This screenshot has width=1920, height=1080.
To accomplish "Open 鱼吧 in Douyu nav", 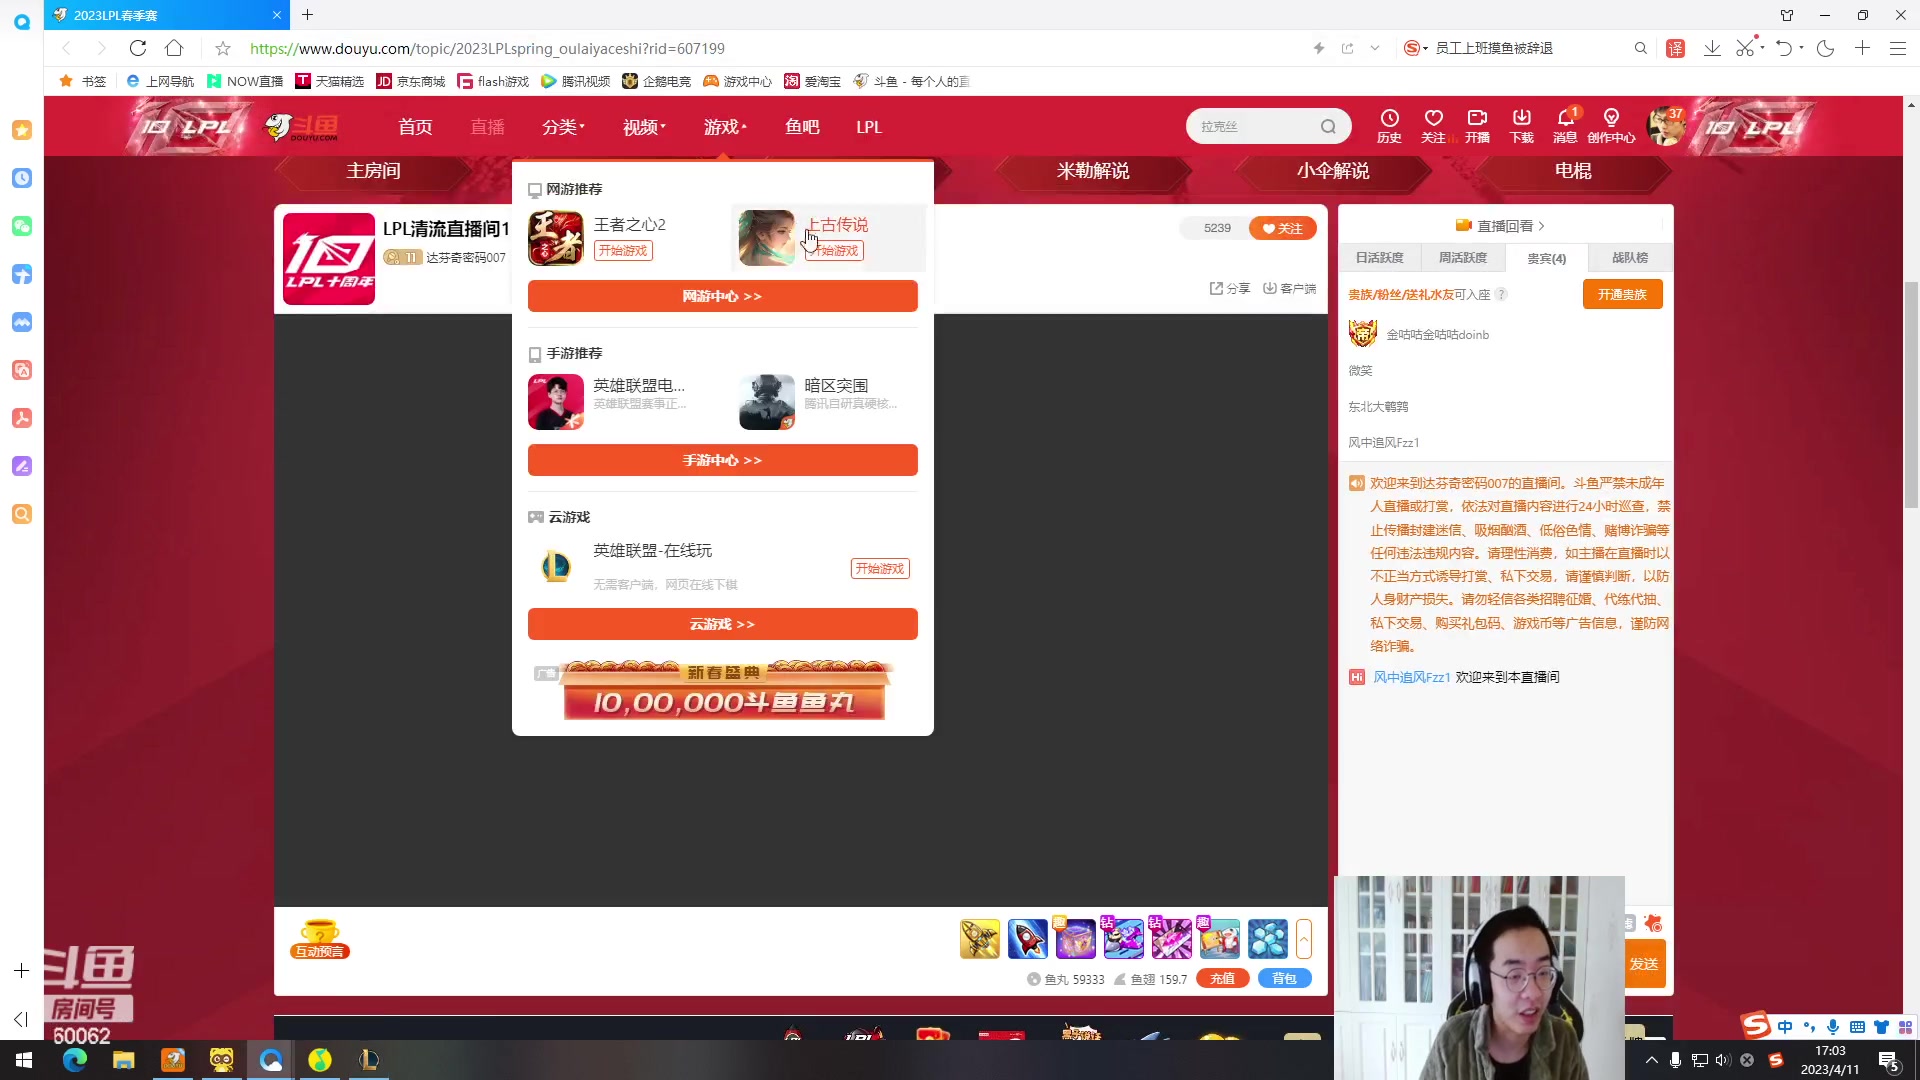I will coord(802,127).
